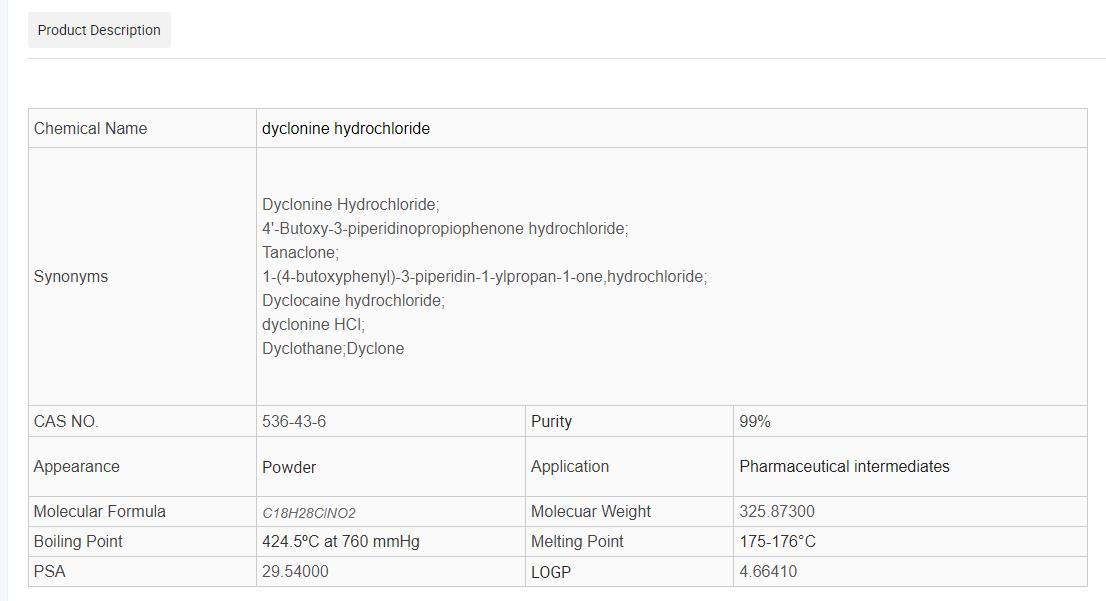Open the Product Description tab
1106x601 pixels.
[x=99, y=30]
